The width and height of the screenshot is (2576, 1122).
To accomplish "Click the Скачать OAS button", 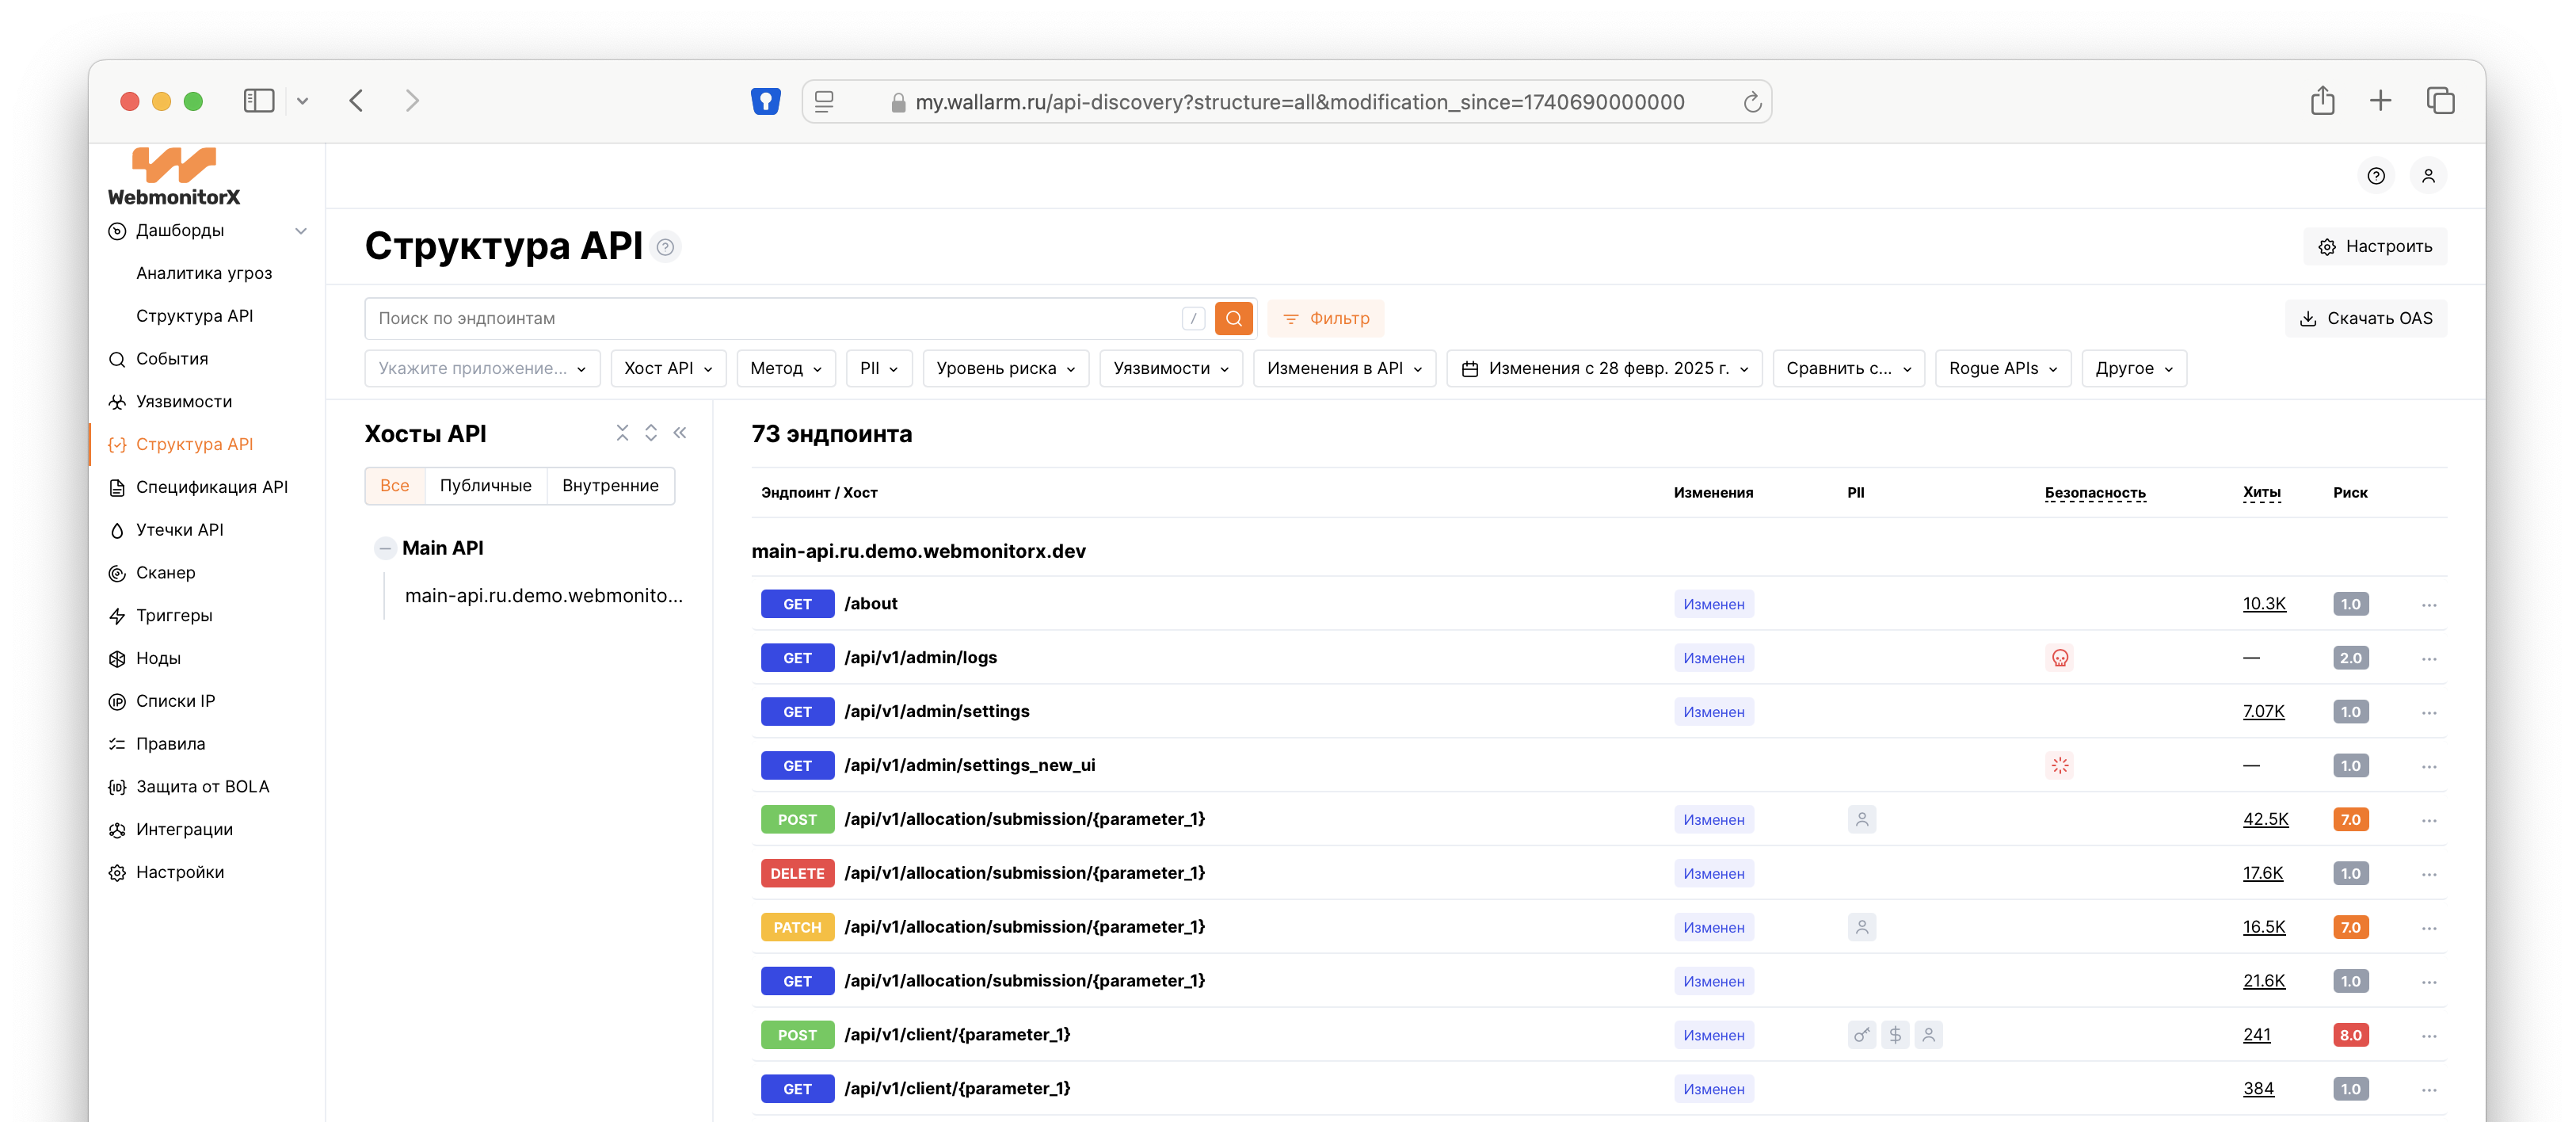I will click(x=2365, y=318).
